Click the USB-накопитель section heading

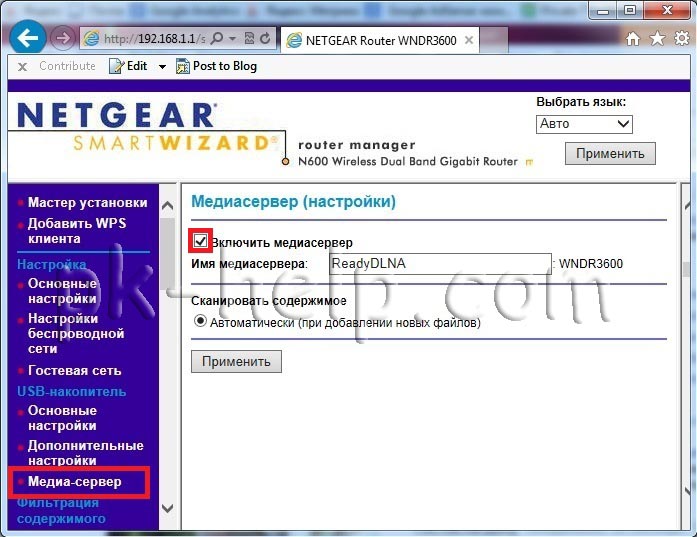72,392
